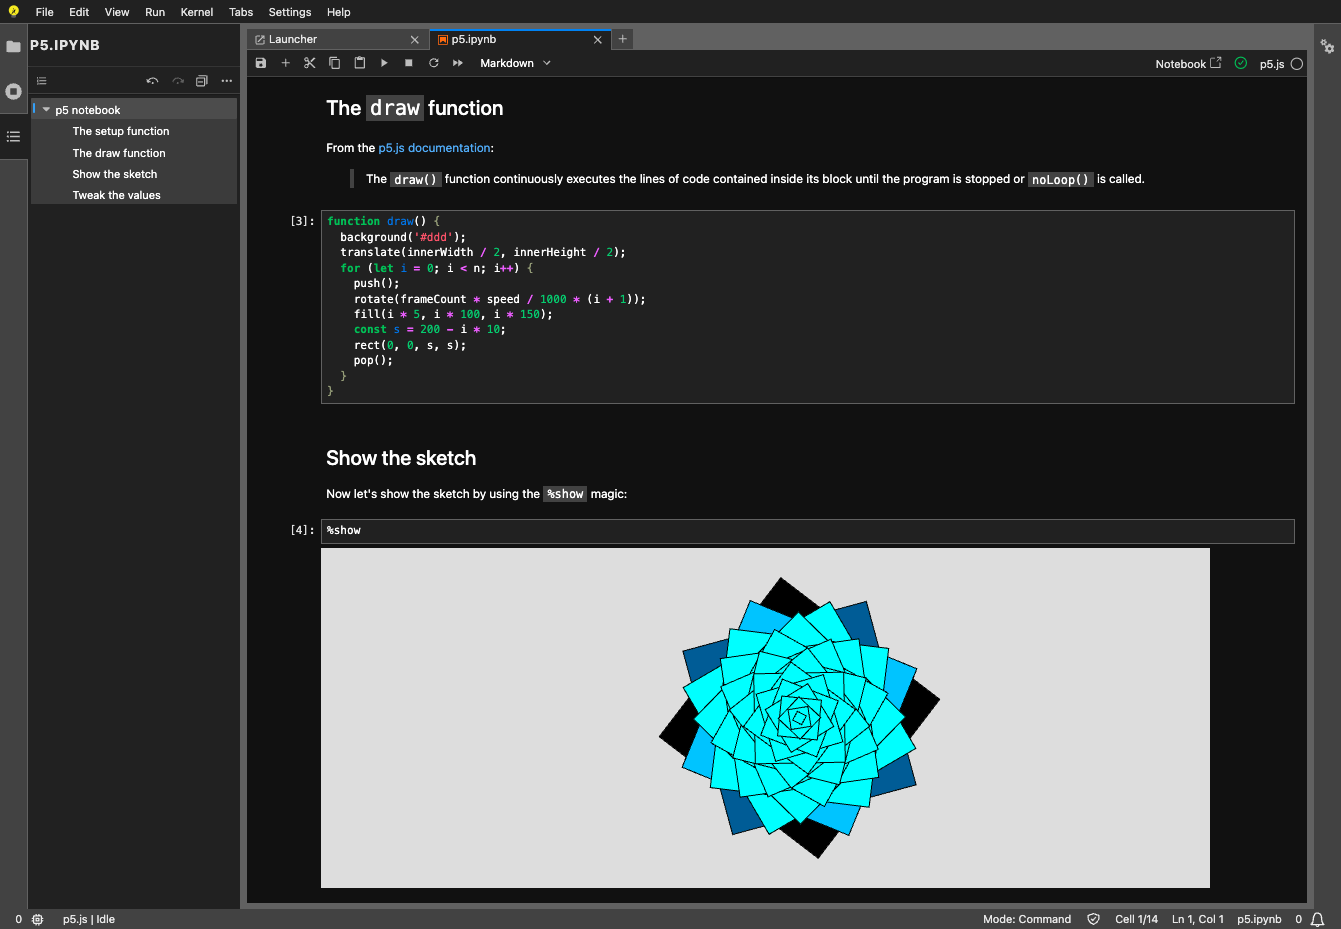This screenshot has width=1341, height=929.
Task: Click the JupyterLab logo icon
Action: click(x=13, y=12)
